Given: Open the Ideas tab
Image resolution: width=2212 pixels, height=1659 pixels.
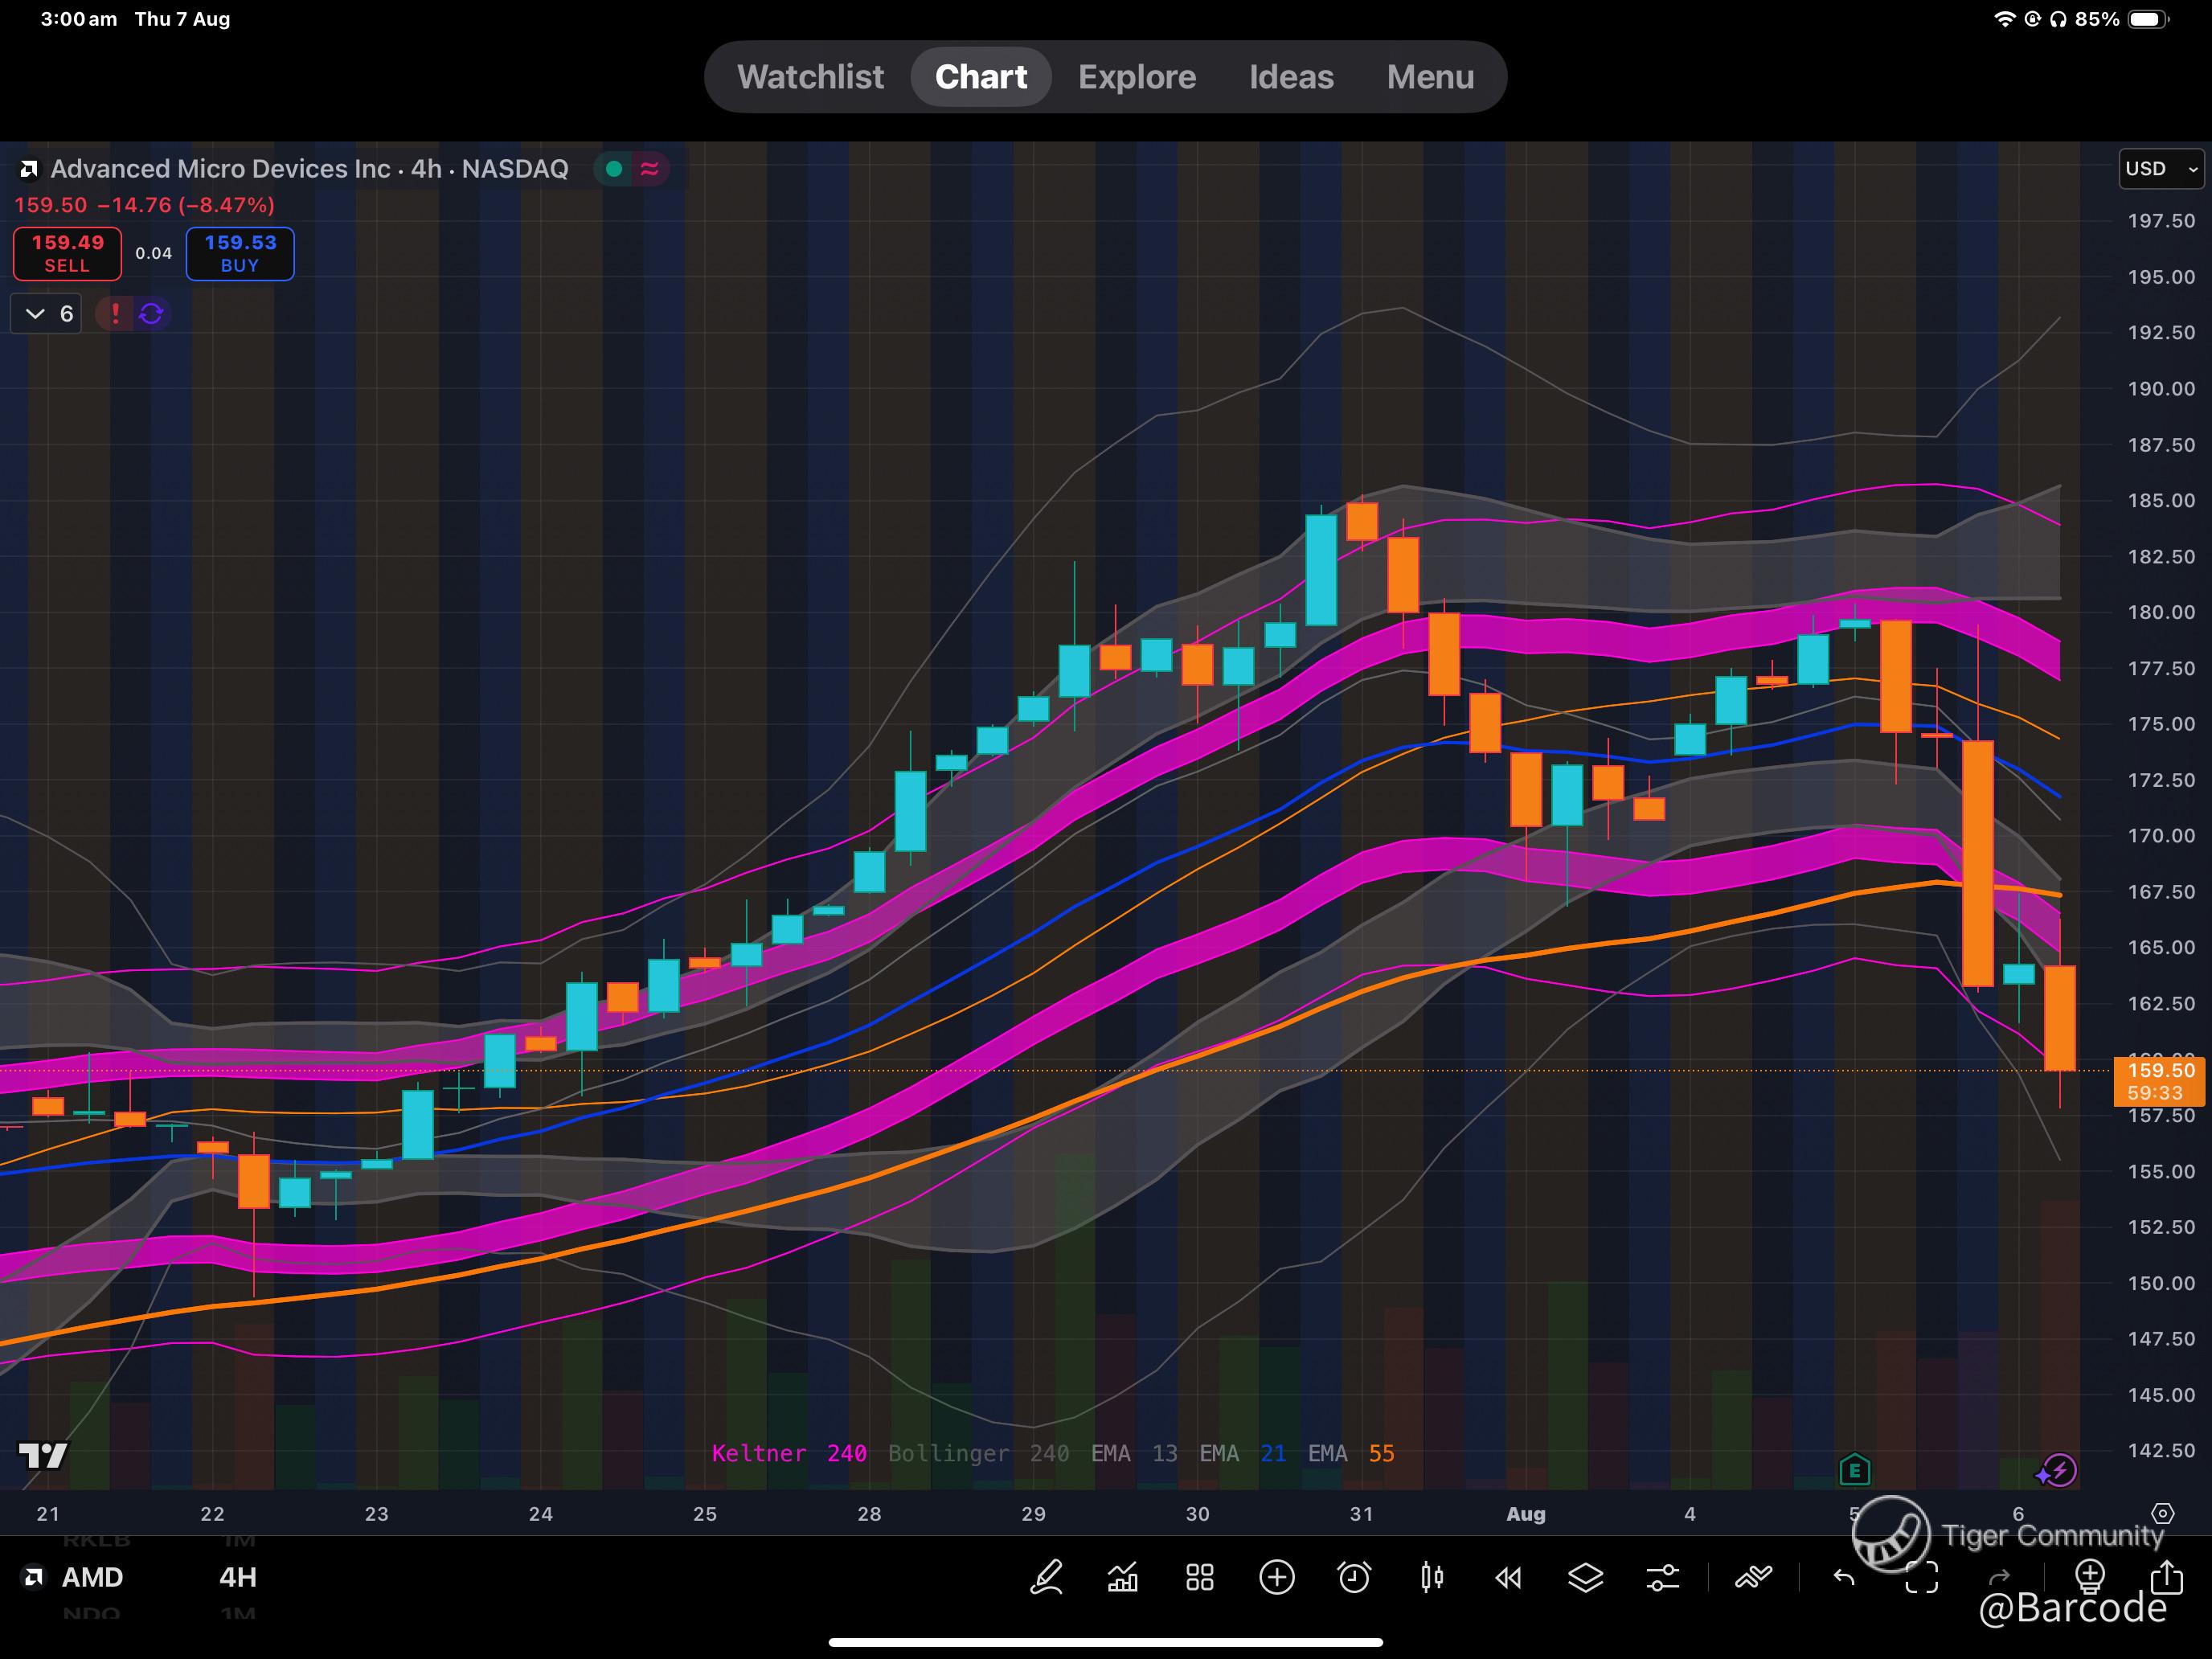Looking at the screenshot, I should point(1290,77).
